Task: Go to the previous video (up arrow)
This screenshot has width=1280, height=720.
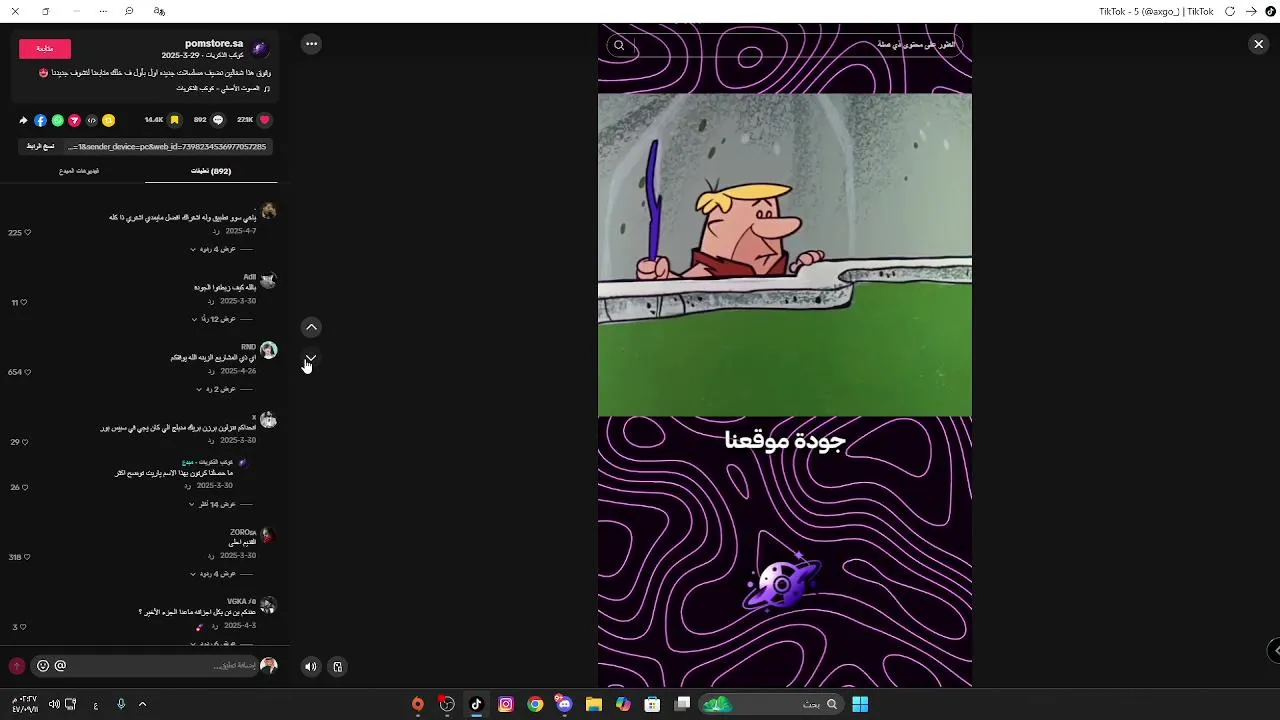Action: pyautogui.click(x=311, y=327)
